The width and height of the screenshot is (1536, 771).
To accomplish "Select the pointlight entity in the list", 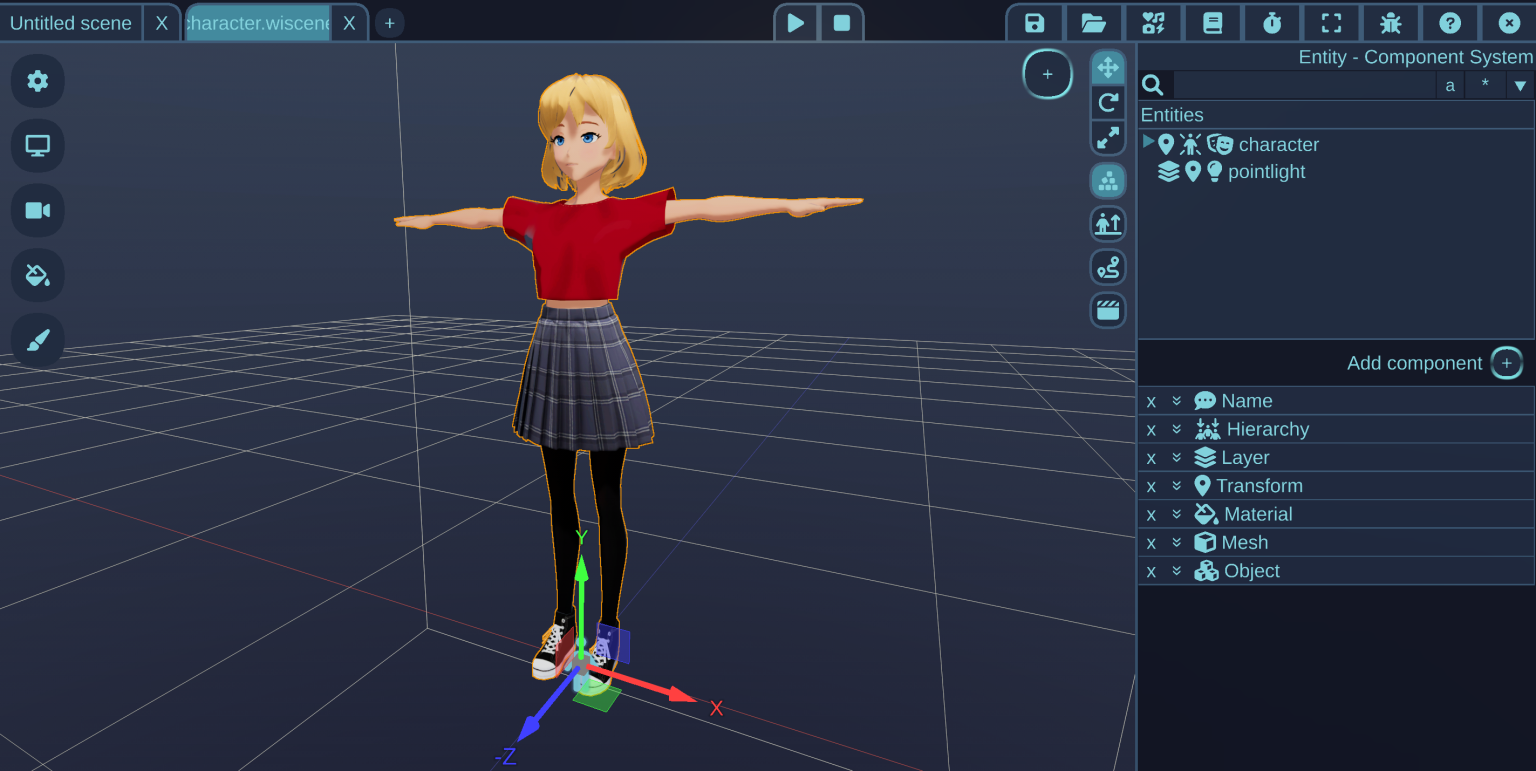I will [x=1266, y=172].
